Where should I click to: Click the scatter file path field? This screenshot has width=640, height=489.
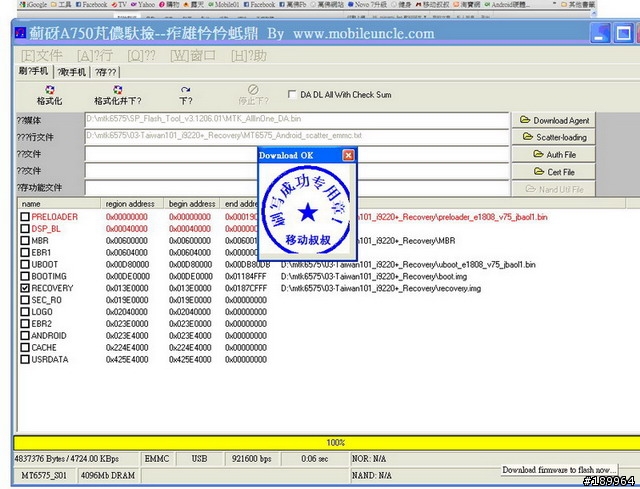point(297,136)
